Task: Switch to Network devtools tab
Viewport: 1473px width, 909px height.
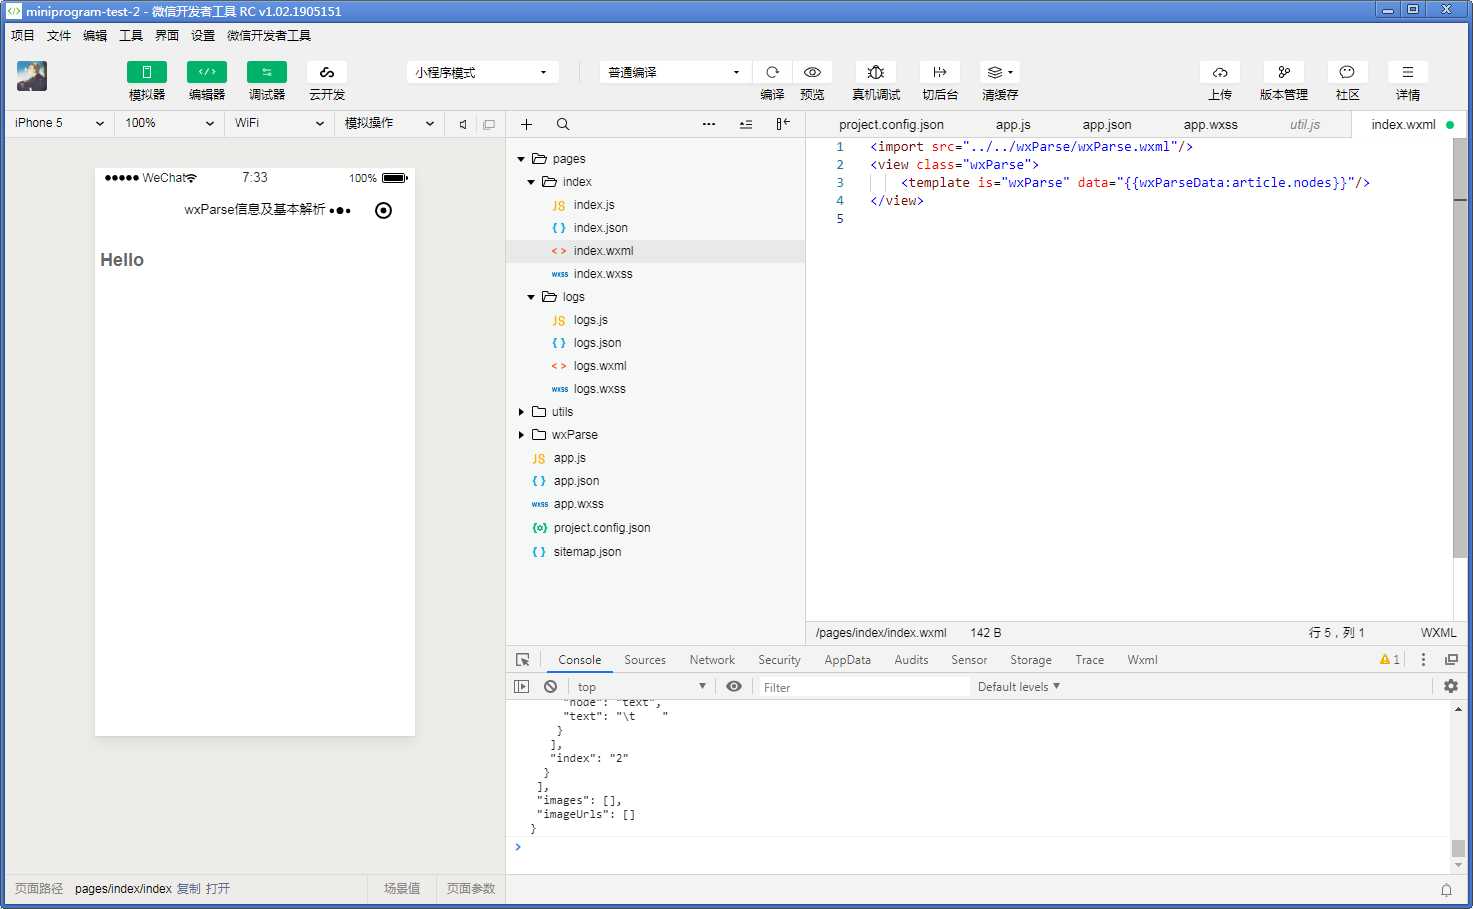Action: point(712,660)
